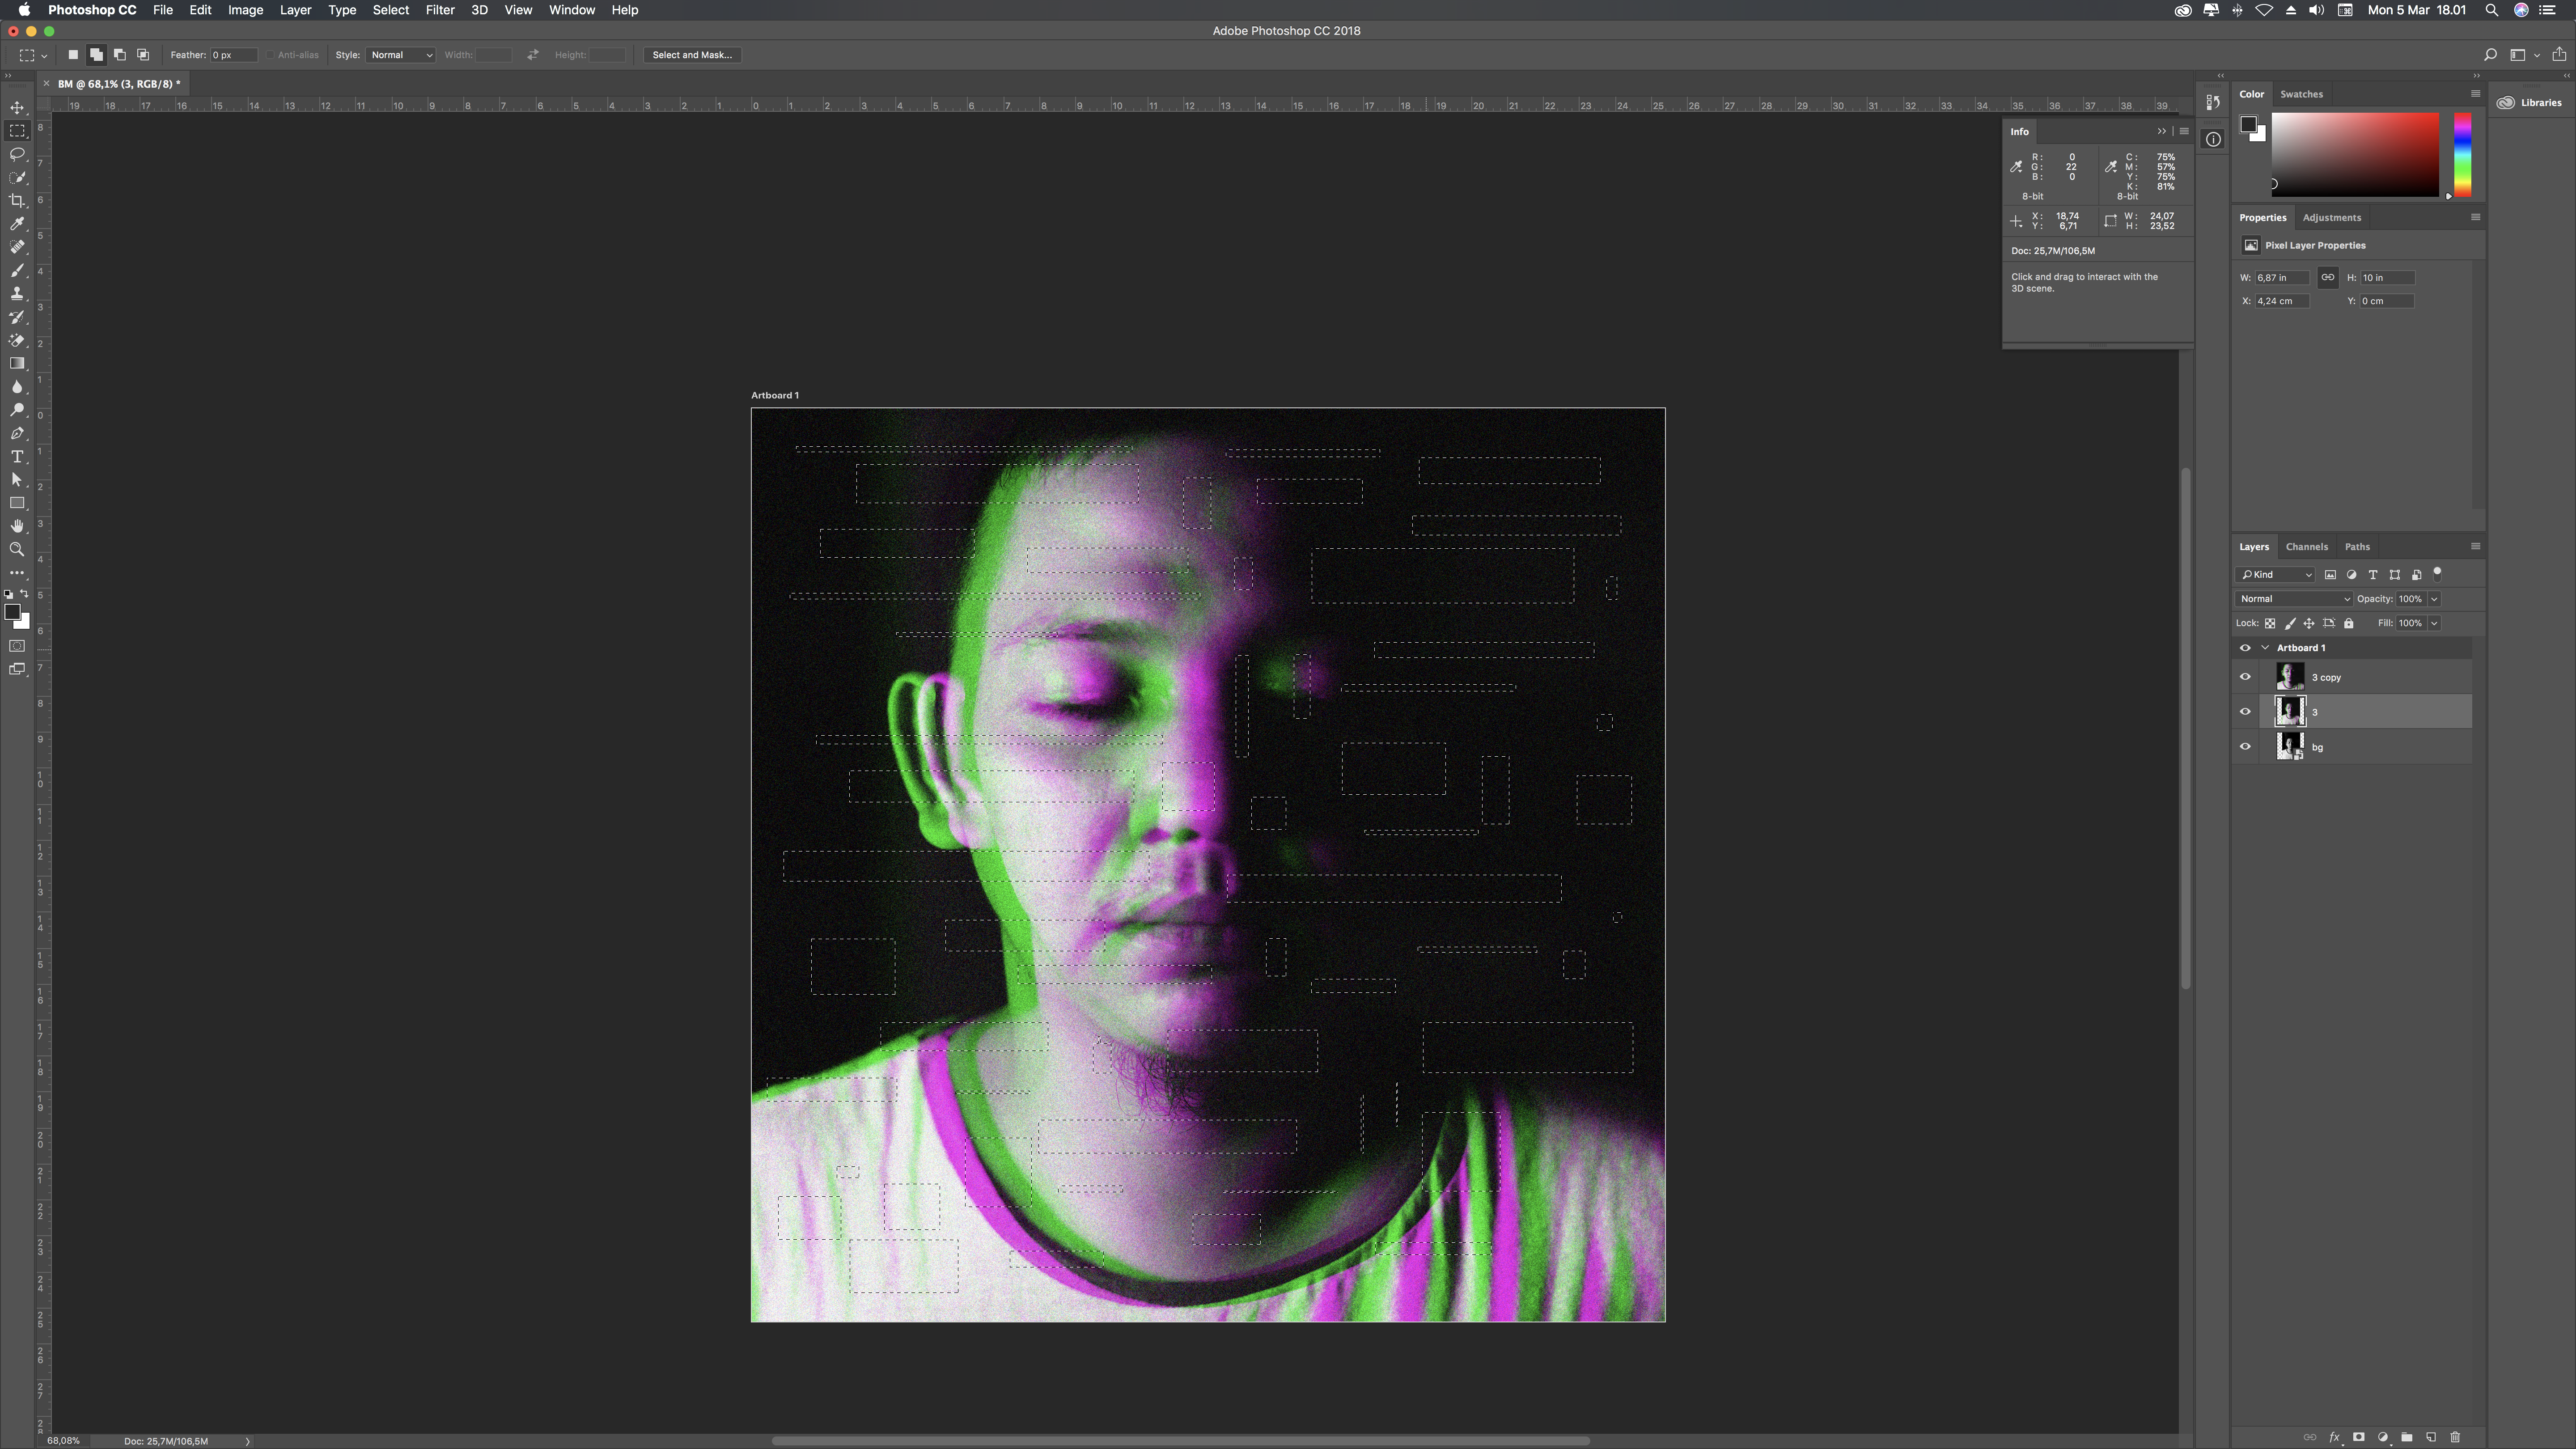Select the Path Selection tool
The height and width of the screenshot is (1449, 2576).
point(17,480)
